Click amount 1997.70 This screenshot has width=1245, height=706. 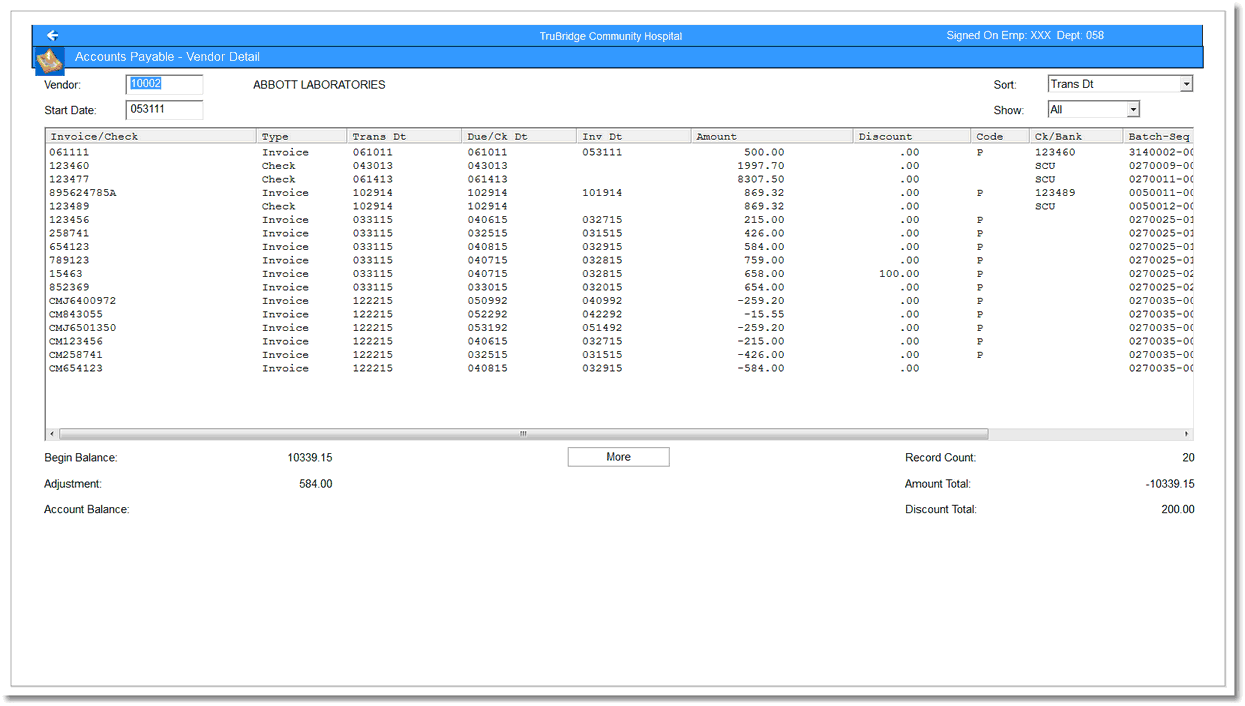click(x=761, y=166)
